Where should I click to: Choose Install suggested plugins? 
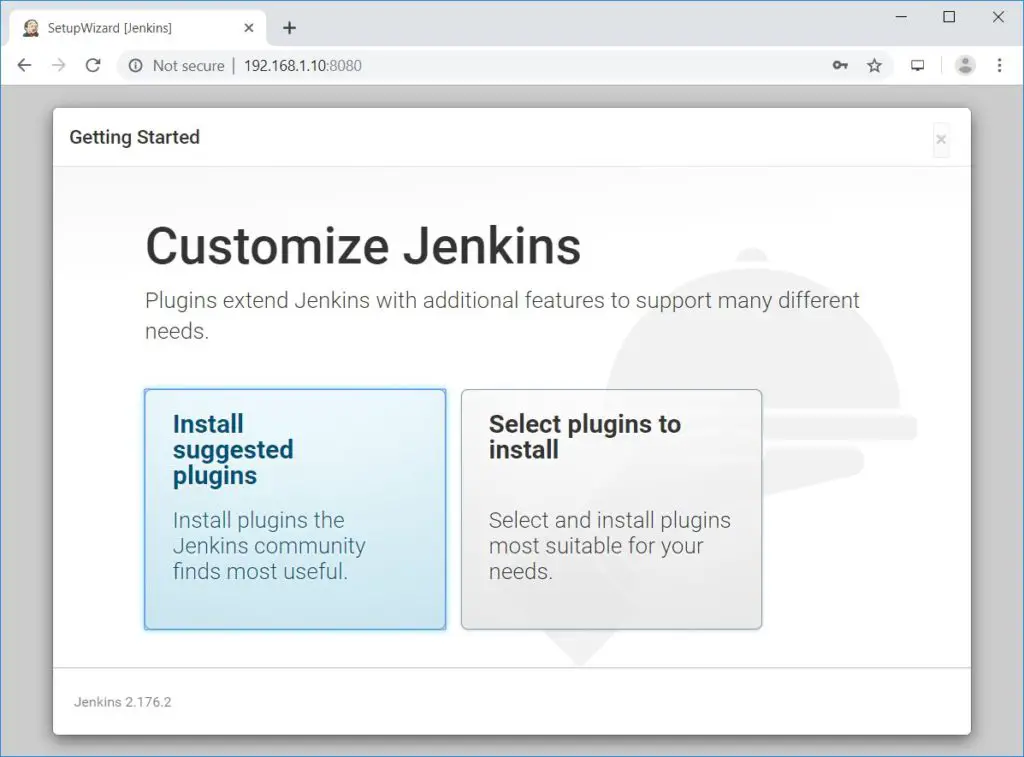point(295,509)
